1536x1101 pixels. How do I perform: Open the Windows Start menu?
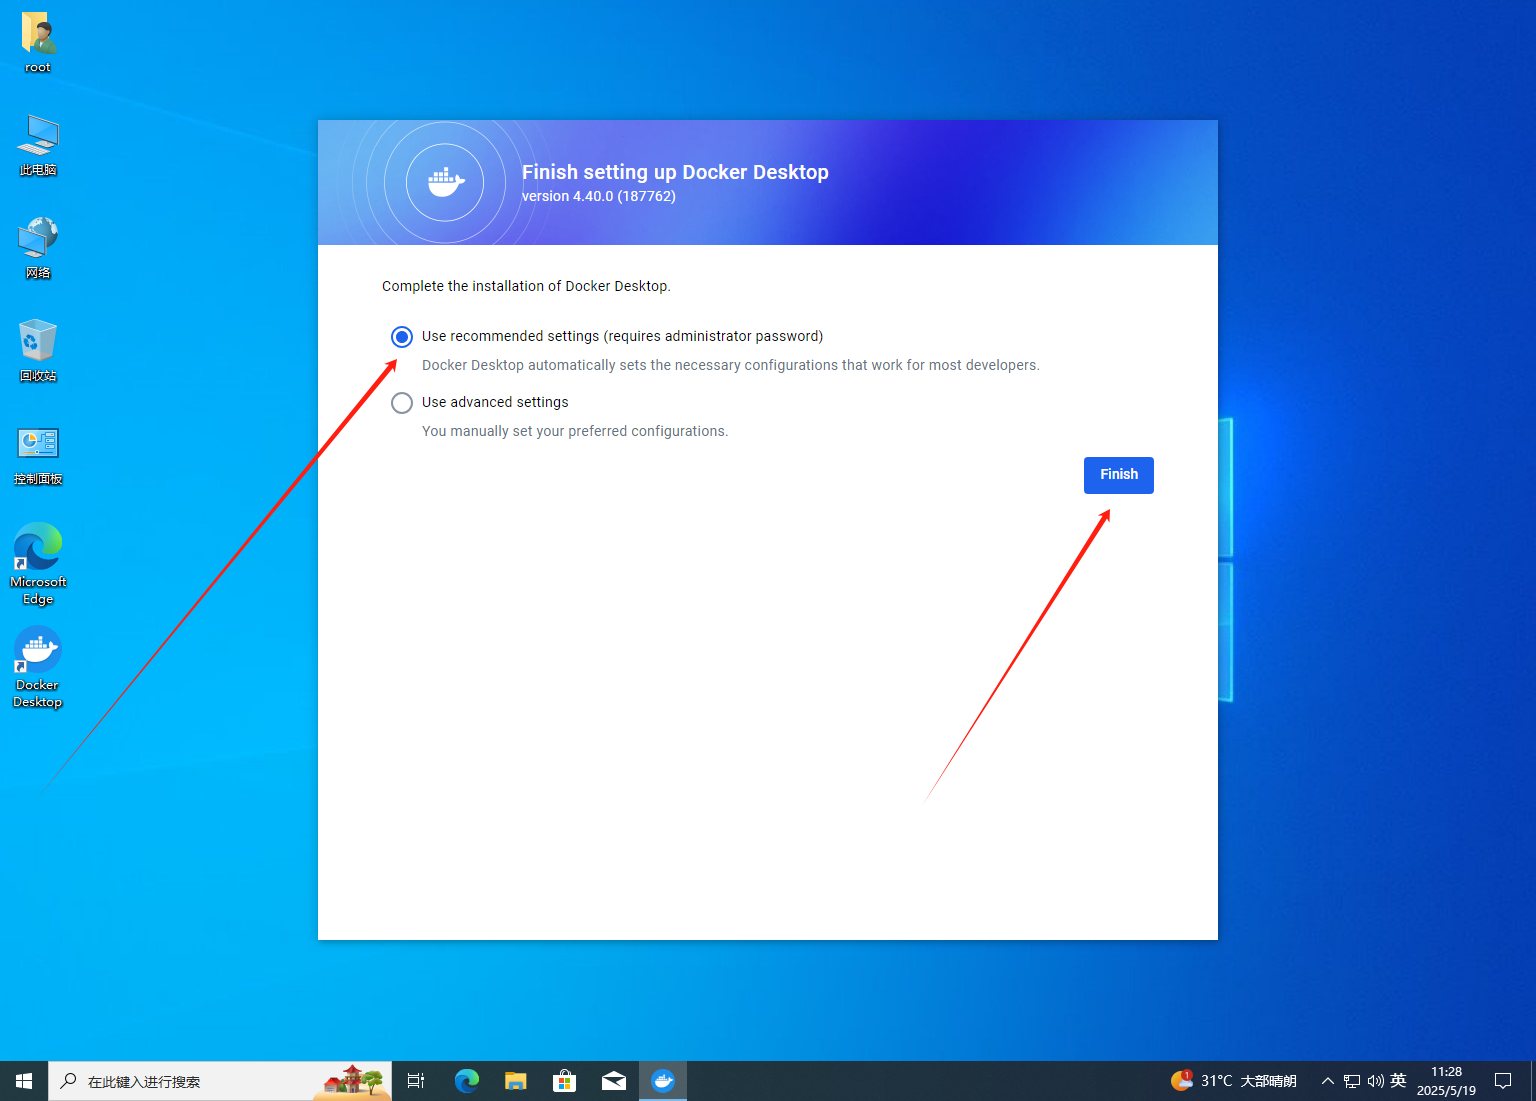24,1081
